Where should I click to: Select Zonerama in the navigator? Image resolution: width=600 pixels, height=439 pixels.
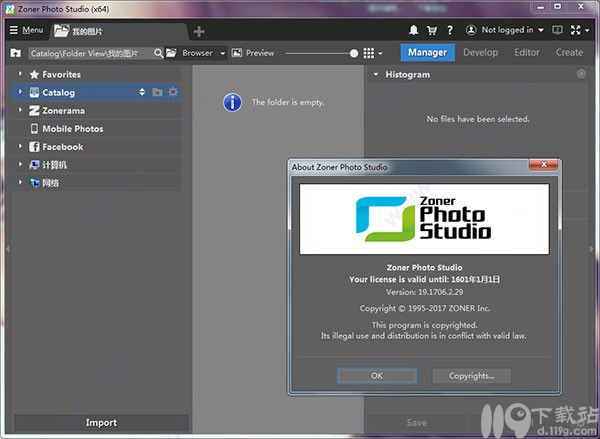click(64, 111)
